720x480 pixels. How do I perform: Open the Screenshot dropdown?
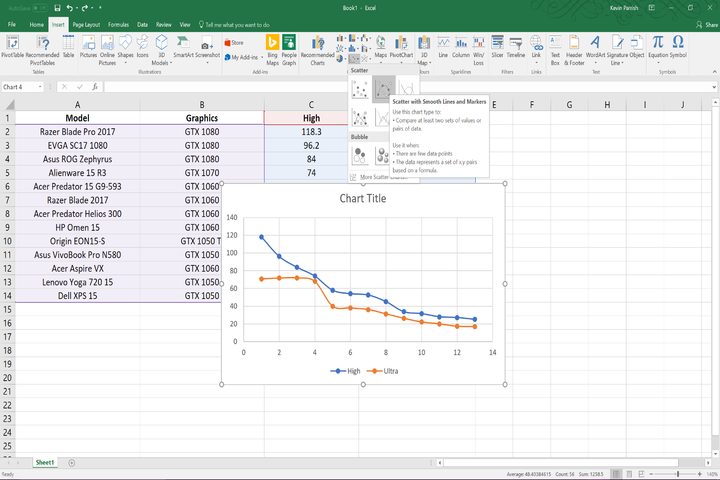point(208,50)
